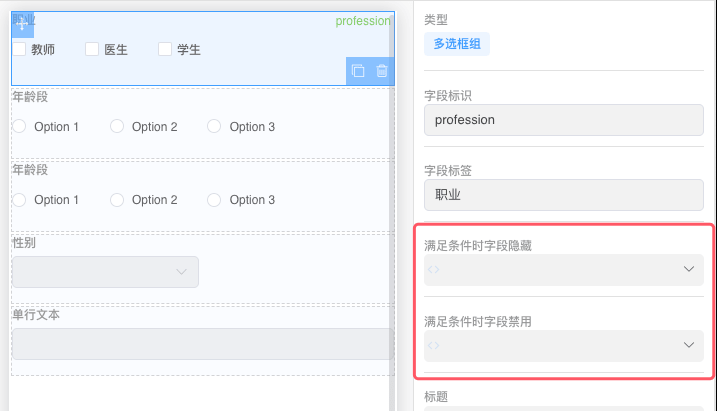Select Option 1 in the first 年龄段 group
Screen dimensions: 717x411
[19, 126]
